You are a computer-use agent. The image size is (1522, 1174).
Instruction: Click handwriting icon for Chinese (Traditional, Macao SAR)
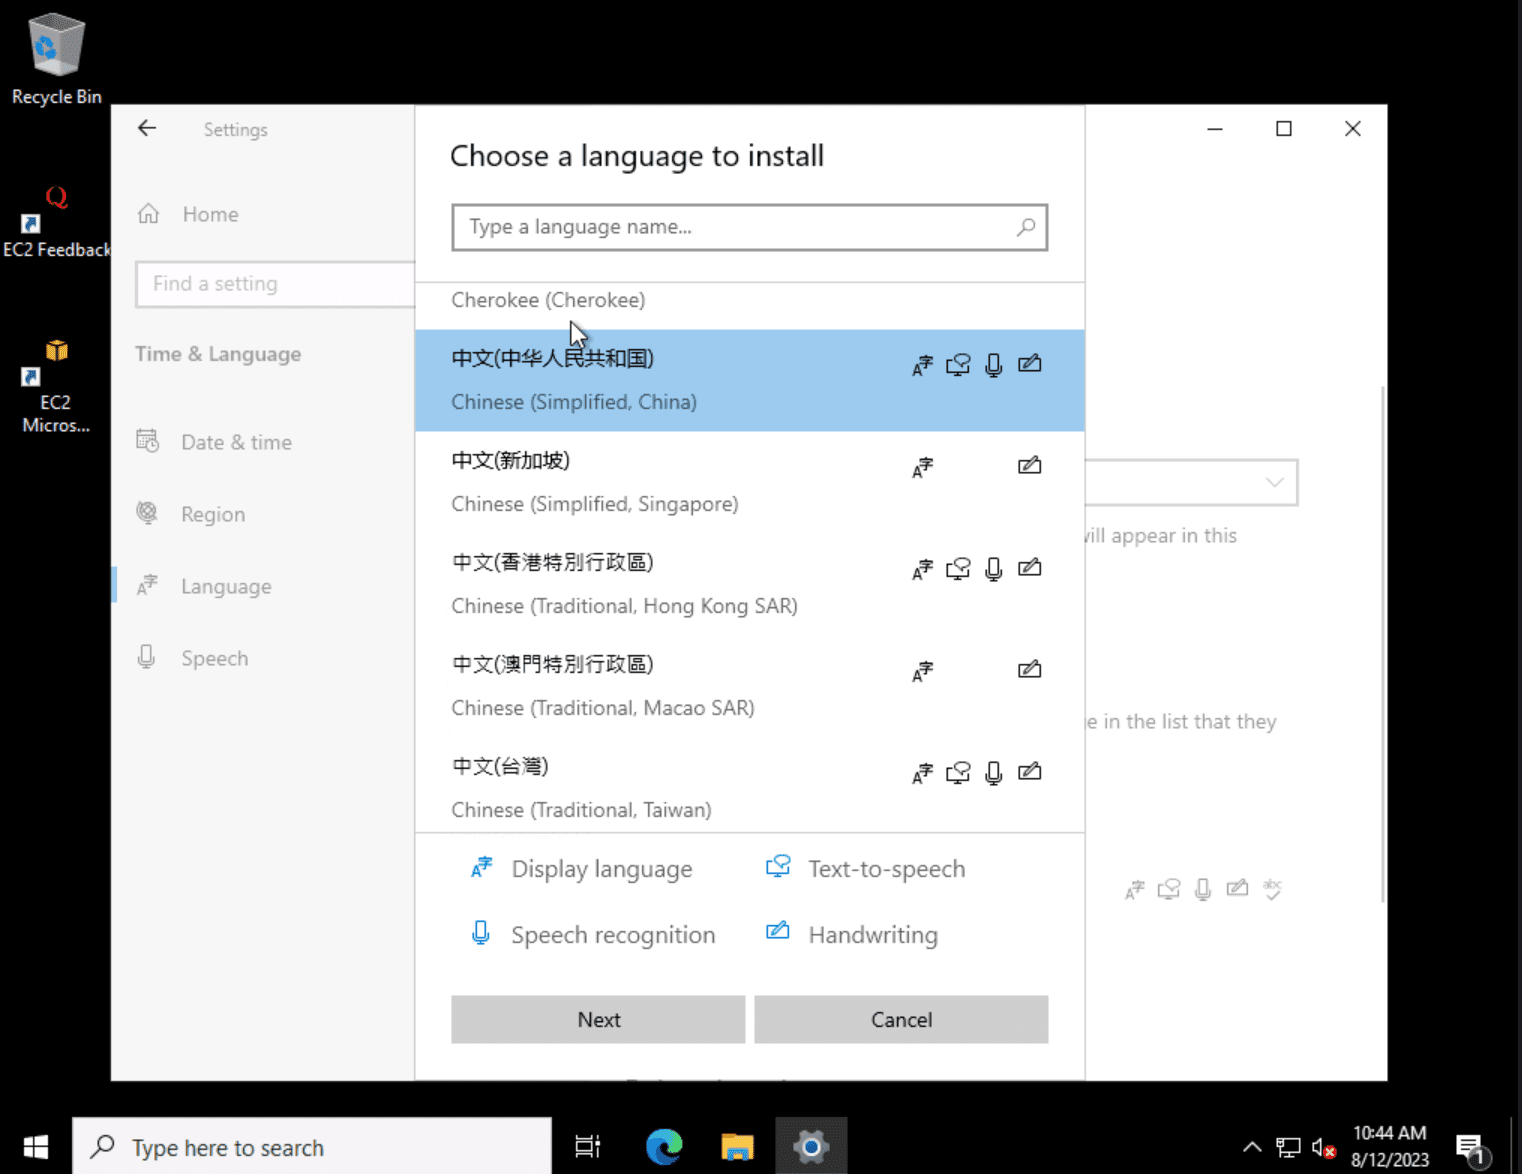(1029, 668)
